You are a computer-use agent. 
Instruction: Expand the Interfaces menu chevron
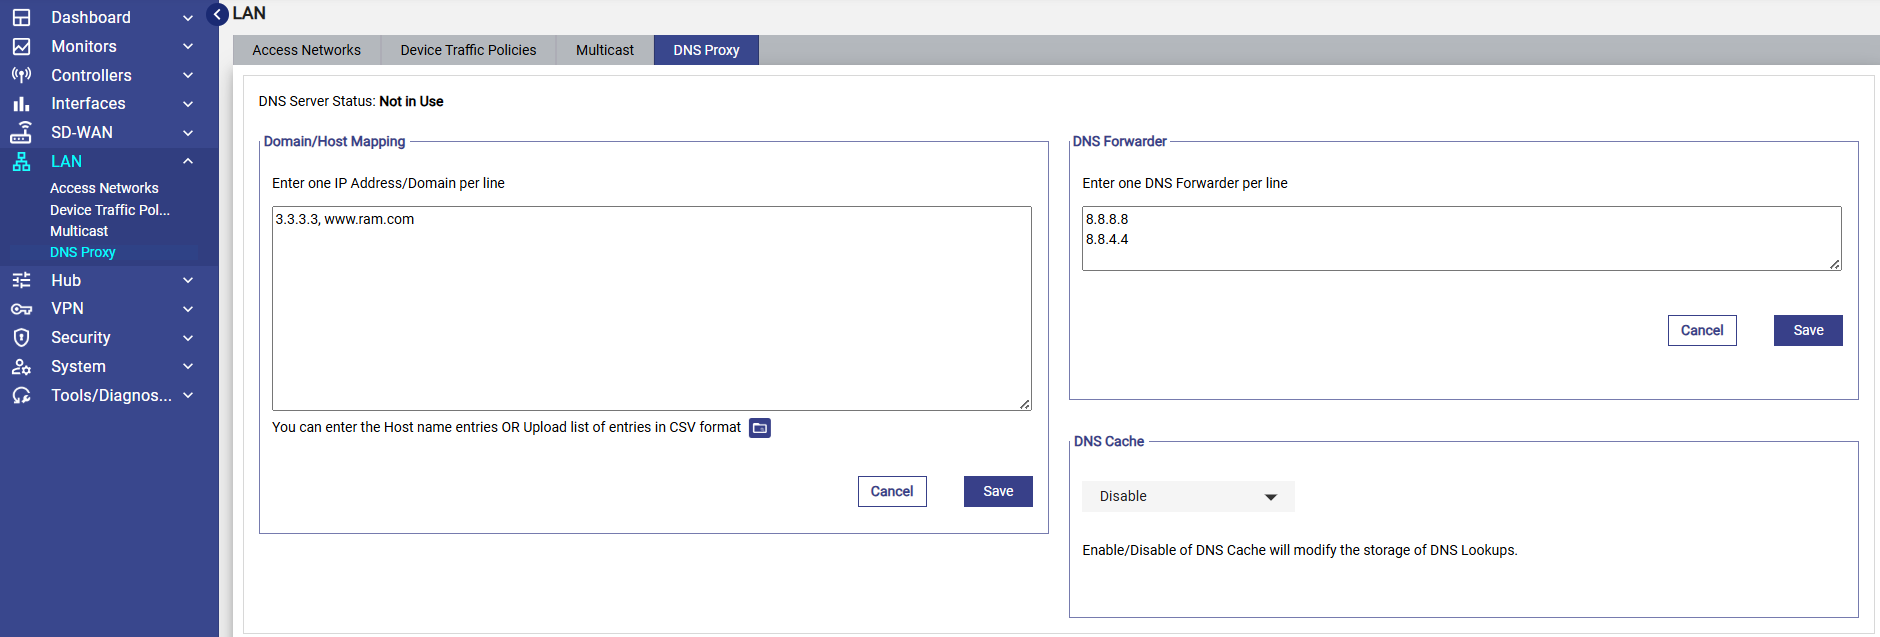188,104
